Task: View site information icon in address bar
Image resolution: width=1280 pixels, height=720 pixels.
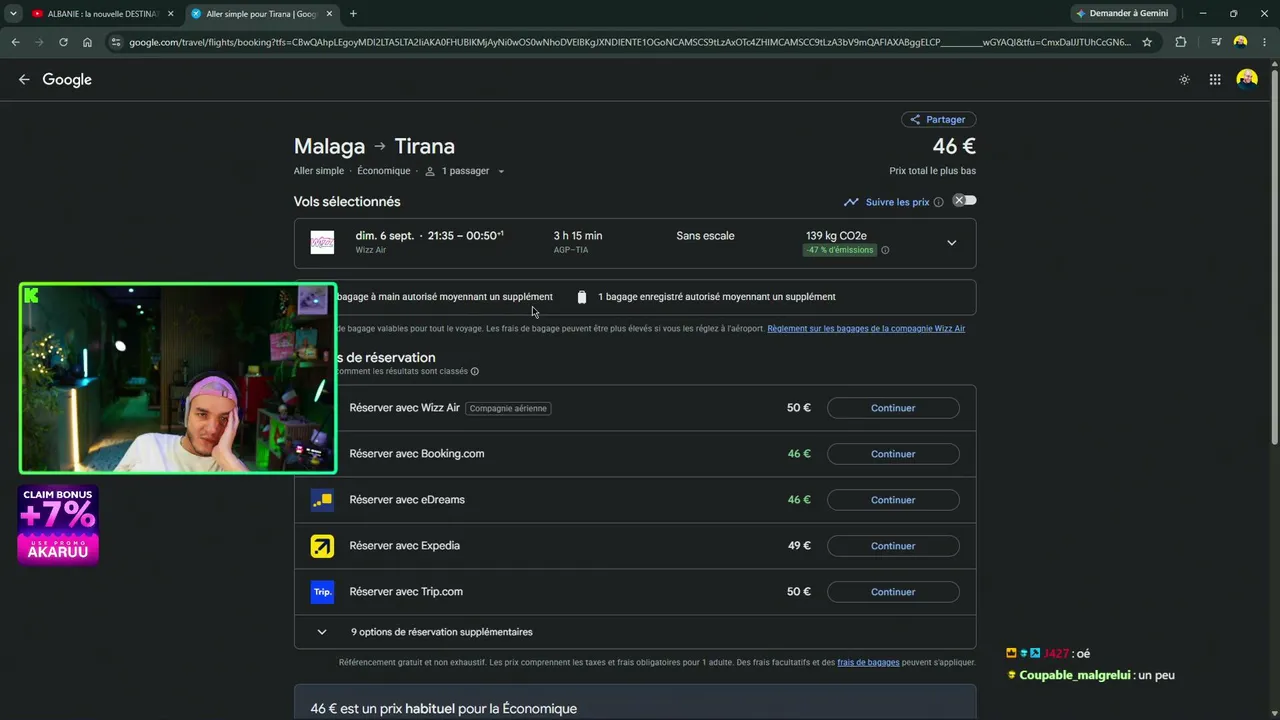Action: point(116,42)
